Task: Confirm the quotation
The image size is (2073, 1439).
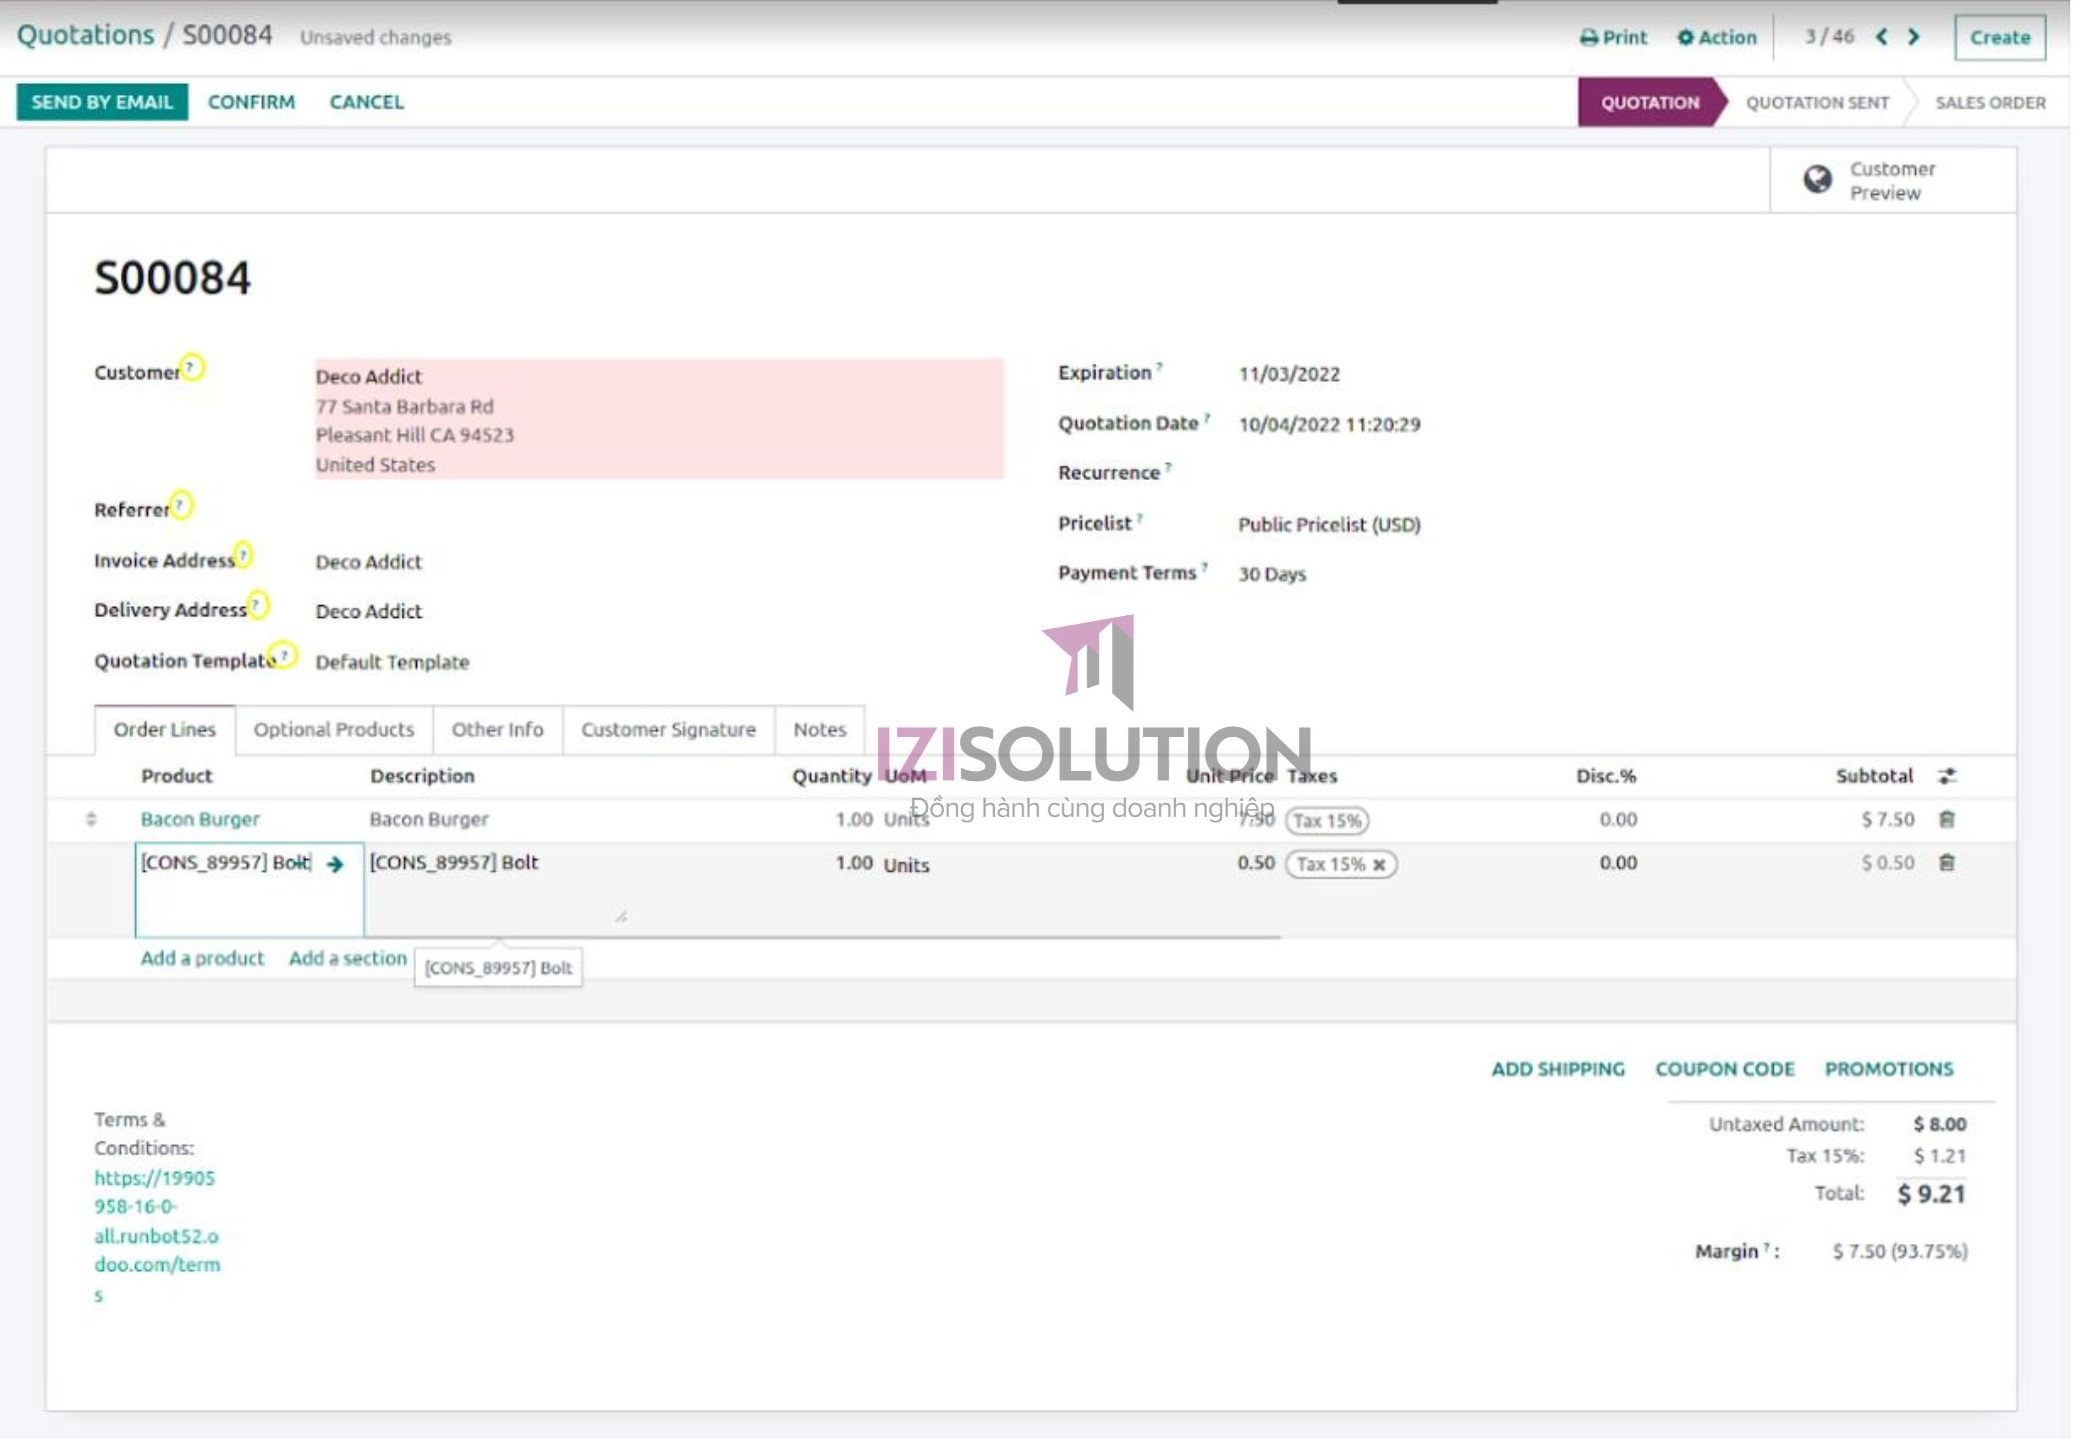Action: point(251,101)
